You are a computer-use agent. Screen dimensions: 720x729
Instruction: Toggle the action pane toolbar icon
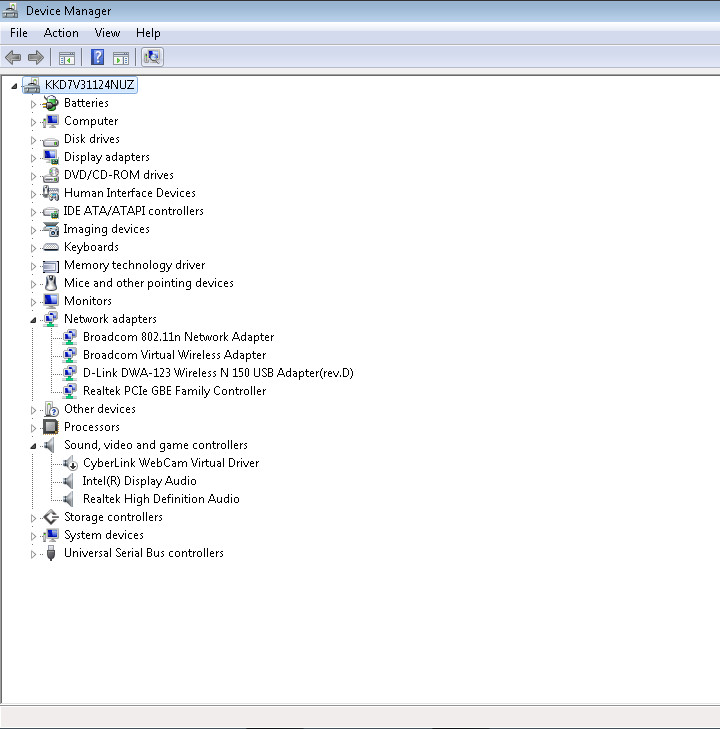point(121,58)
